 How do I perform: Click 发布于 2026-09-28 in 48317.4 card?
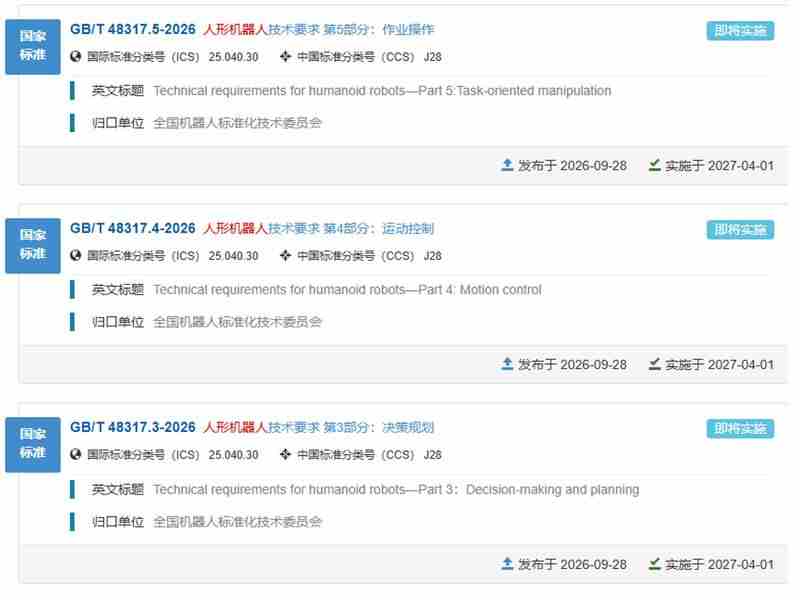tap(572, 365)
